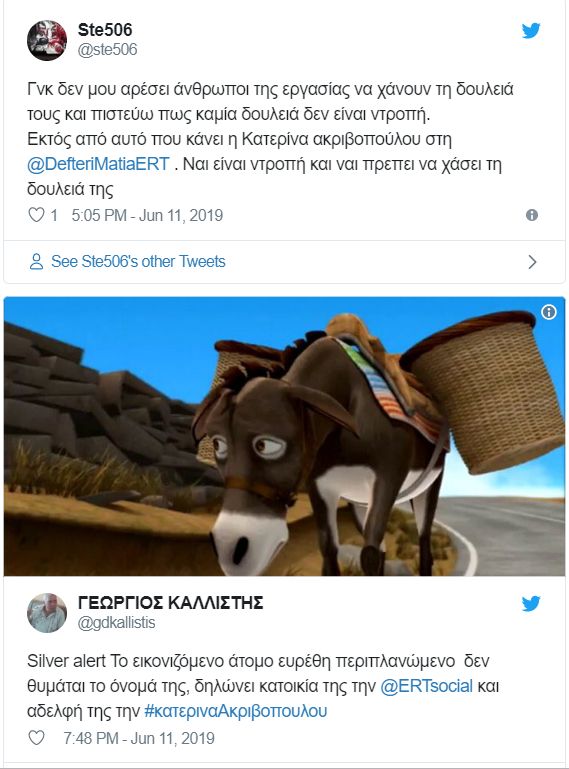Like Ste506's tweet with the heart icon

click(x=36, y=215)
